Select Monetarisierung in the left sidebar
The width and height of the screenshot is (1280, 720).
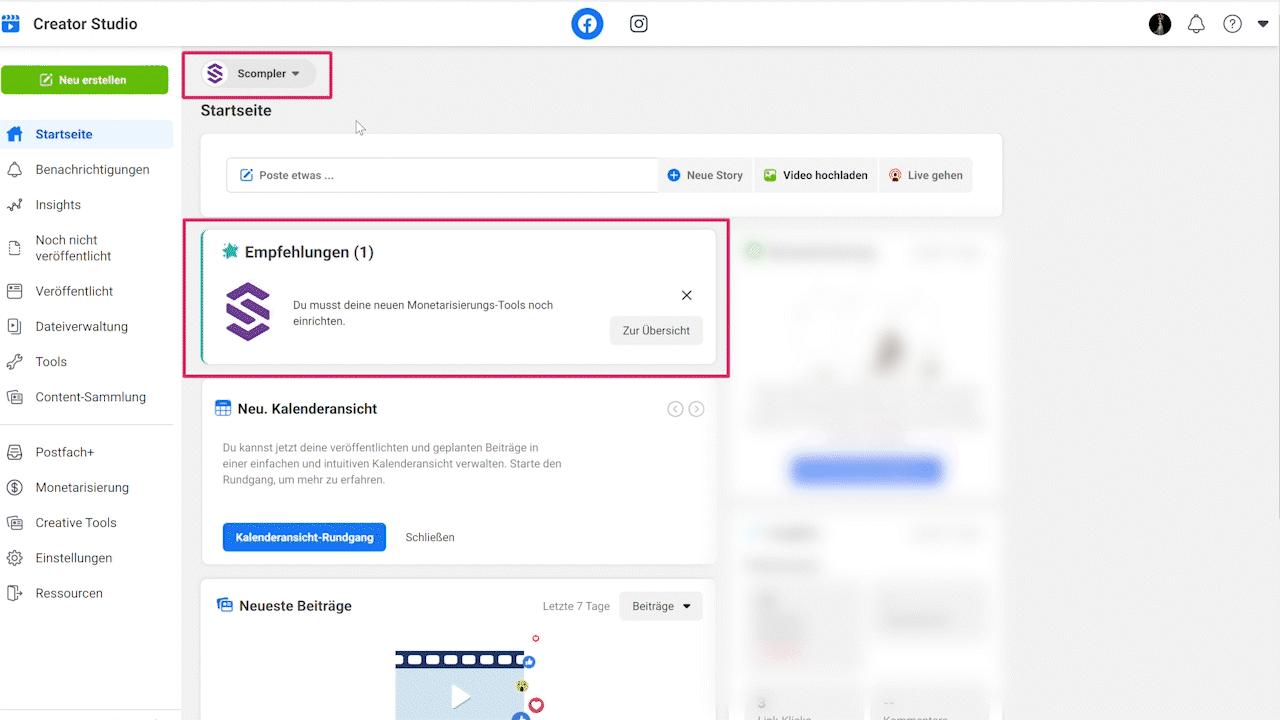click(82, 488)
